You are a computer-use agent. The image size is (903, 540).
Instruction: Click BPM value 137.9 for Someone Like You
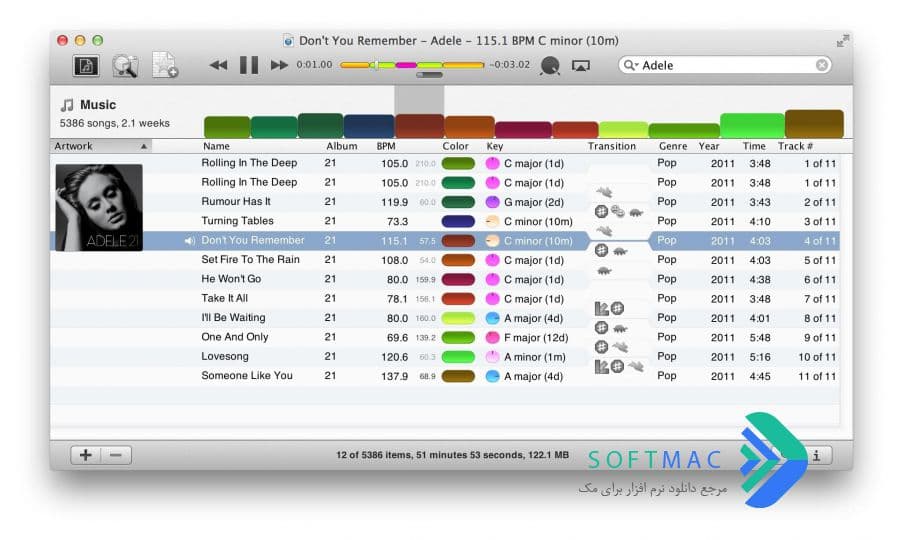[394, 377]
